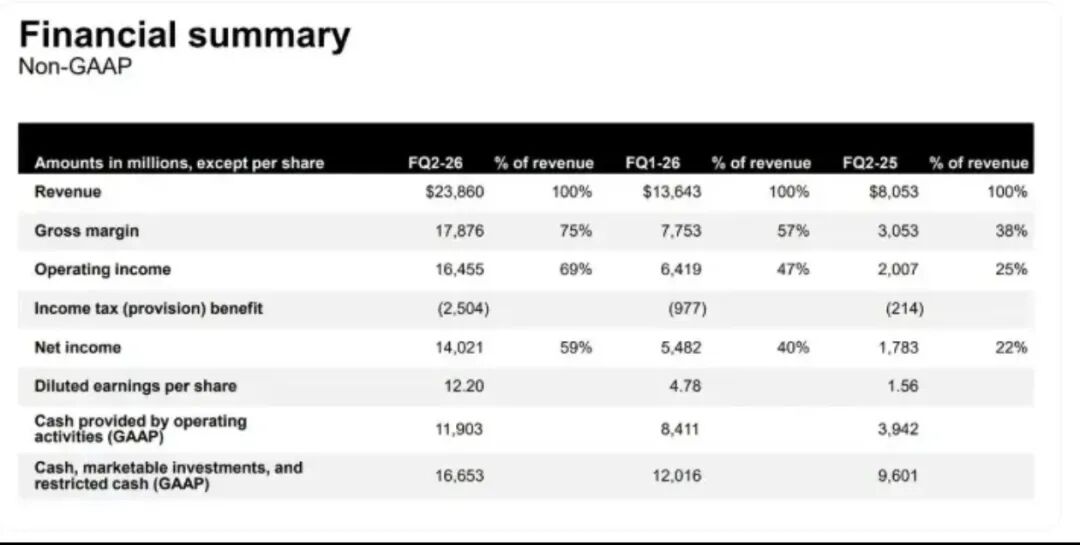Click the Non-GAAP subtitle
Viewport: 1080px width, 545px height.
tap(75, 68)
